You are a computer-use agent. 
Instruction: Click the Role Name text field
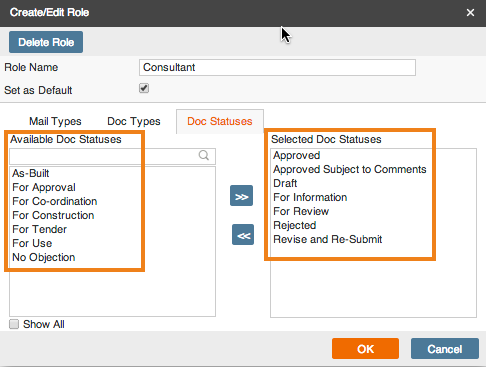[277, 68]
